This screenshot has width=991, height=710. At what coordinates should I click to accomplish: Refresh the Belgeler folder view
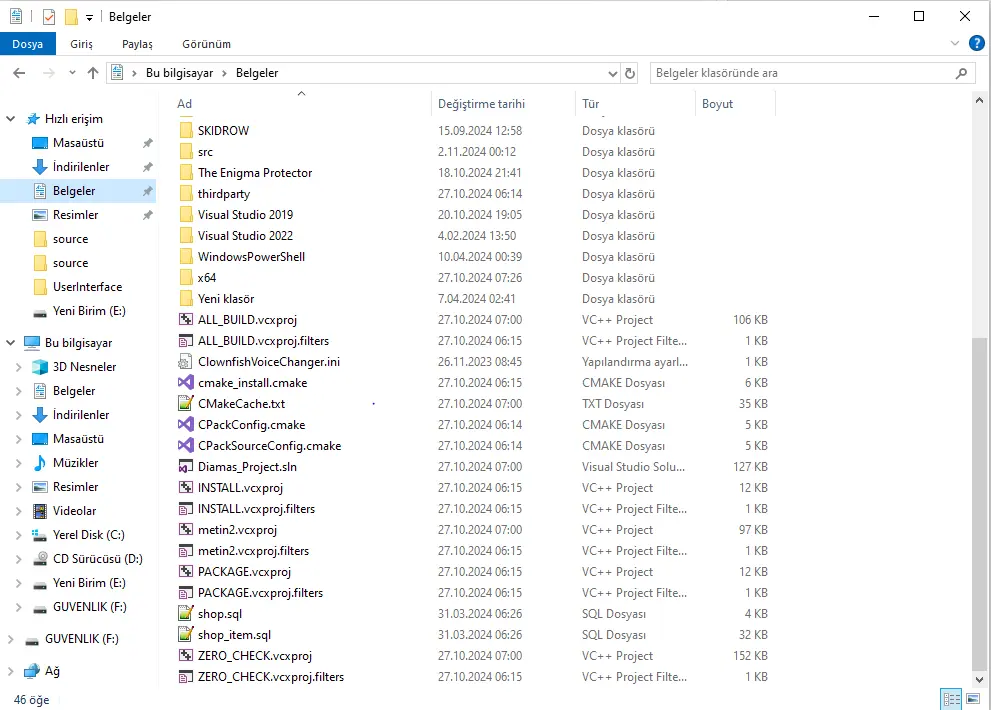(x=629, y=73)
